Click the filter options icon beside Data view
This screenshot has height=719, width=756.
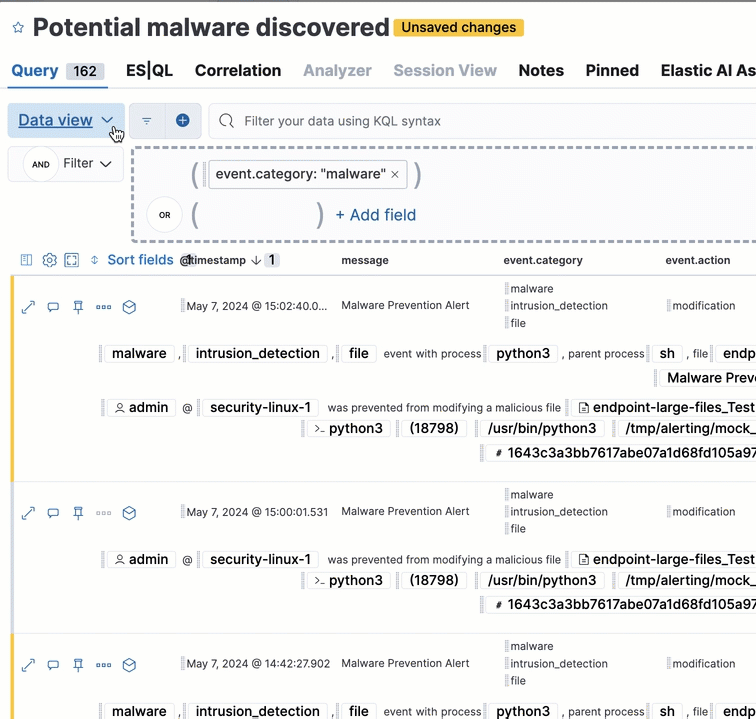point(147,121)
